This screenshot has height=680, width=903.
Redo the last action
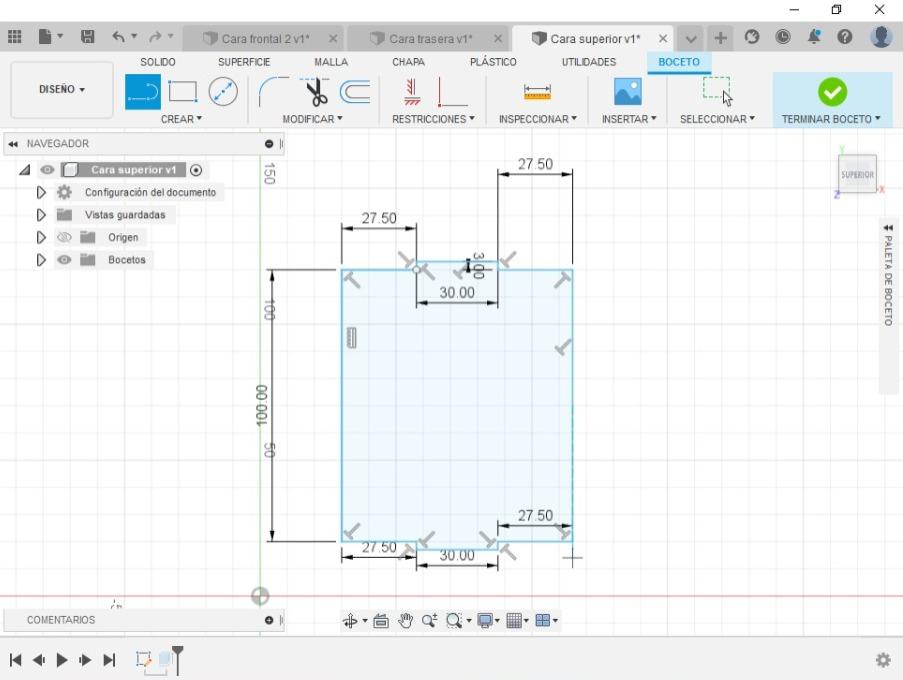(x=155, y=37)
